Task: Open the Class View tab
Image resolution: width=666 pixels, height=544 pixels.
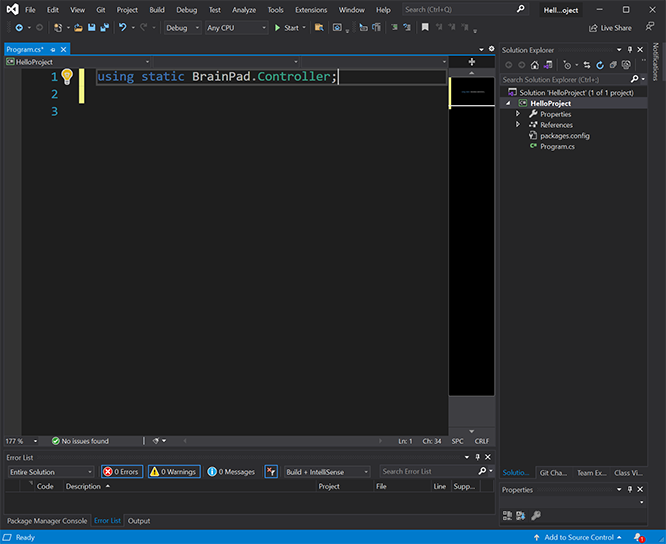Action: (628, 473)
